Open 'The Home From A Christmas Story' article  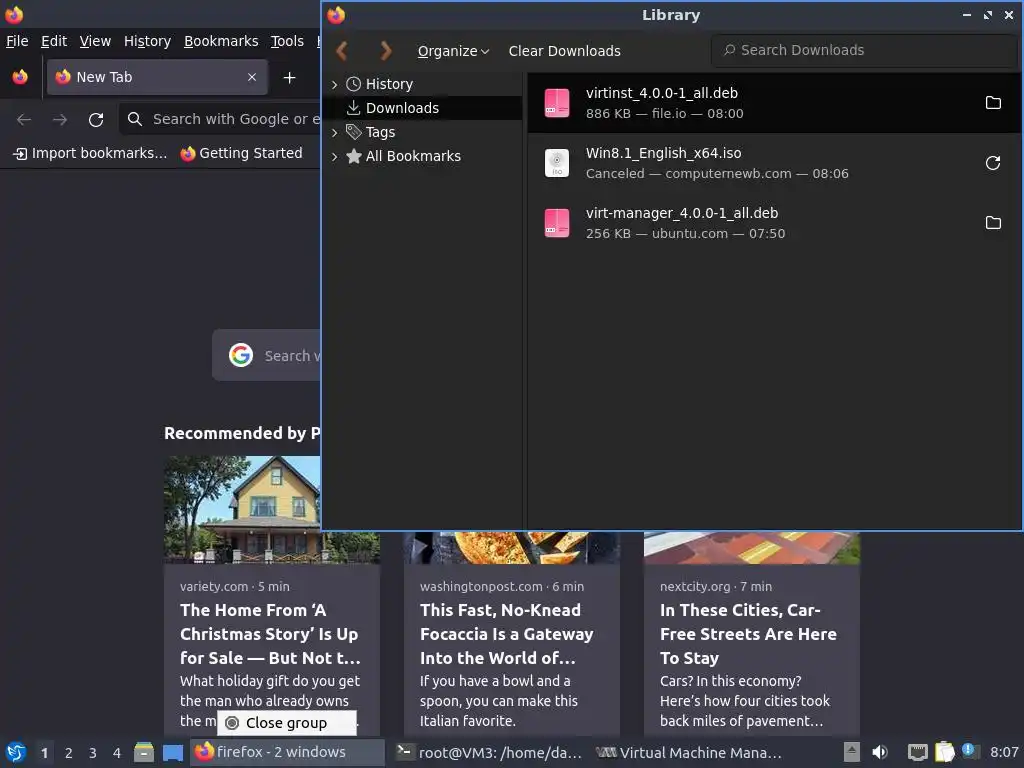(270, 633)
